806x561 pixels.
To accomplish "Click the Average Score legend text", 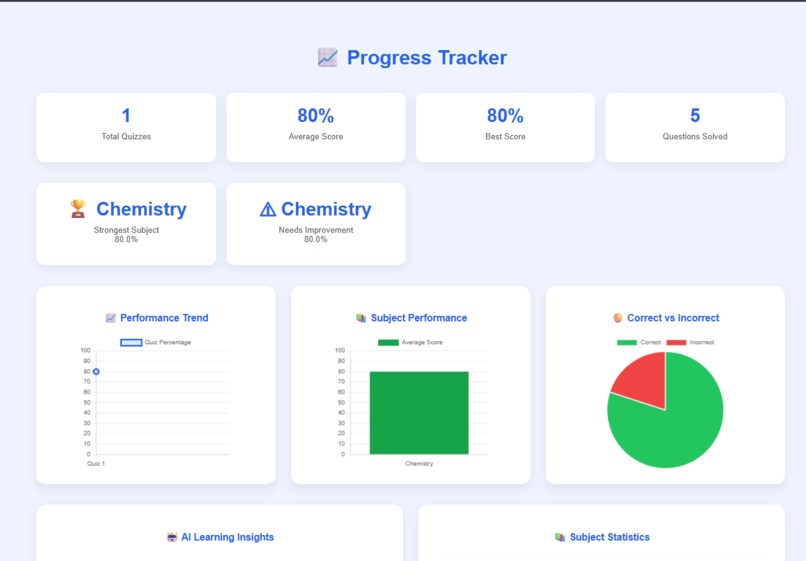I will (x=422, y=342).
